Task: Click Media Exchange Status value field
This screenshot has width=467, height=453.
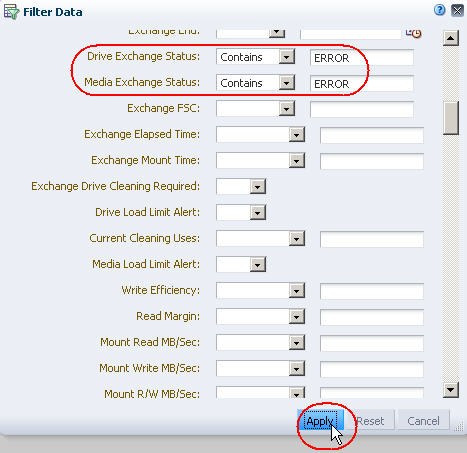Action: [362, 84]
